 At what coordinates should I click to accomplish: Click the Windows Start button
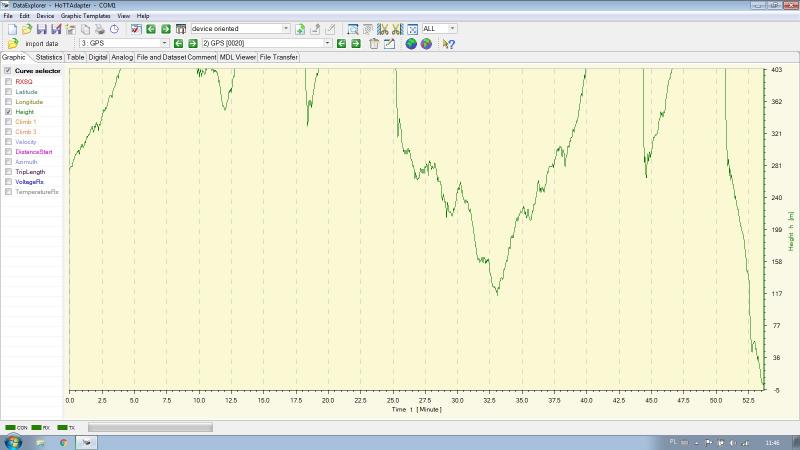point(14,441)
